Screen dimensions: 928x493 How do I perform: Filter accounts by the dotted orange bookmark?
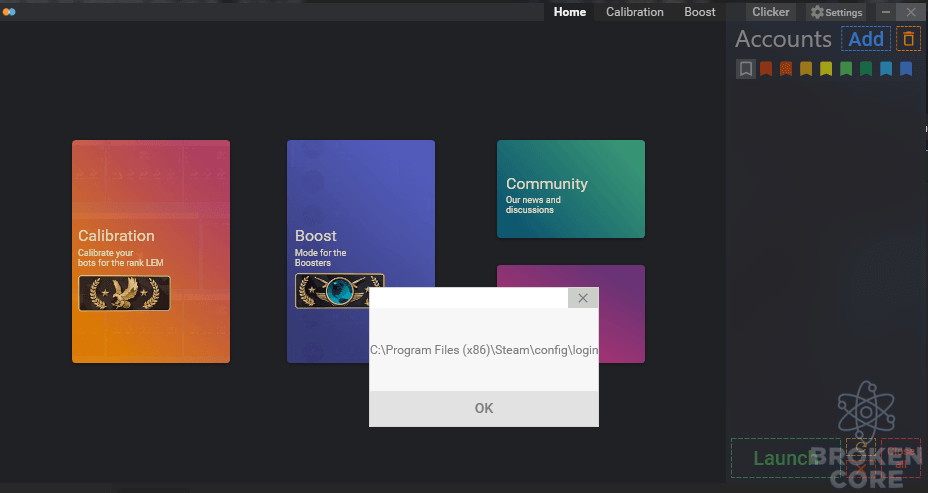click(786, 69)
